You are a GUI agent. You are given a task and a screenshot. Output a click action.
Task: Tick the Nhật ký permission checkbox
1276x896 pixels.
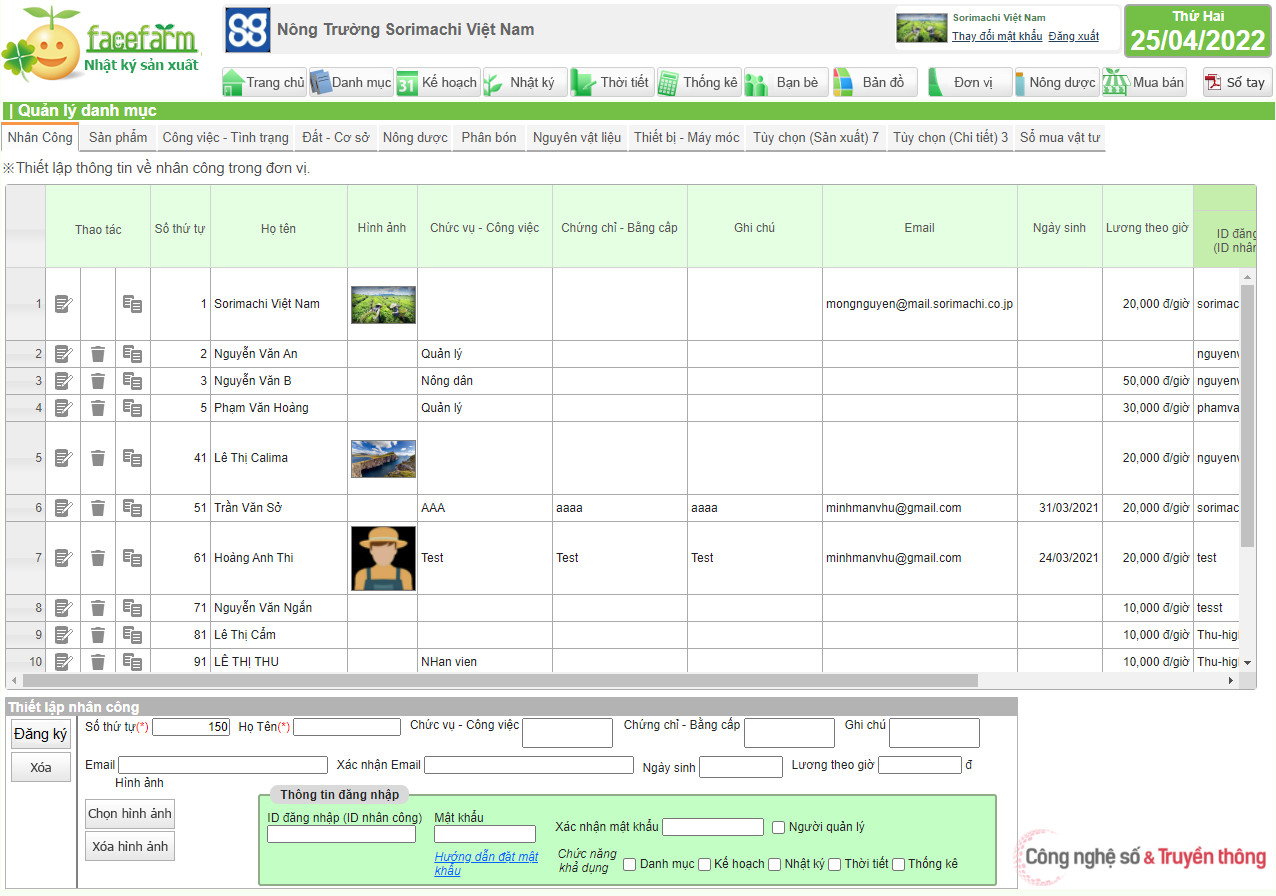775,864
